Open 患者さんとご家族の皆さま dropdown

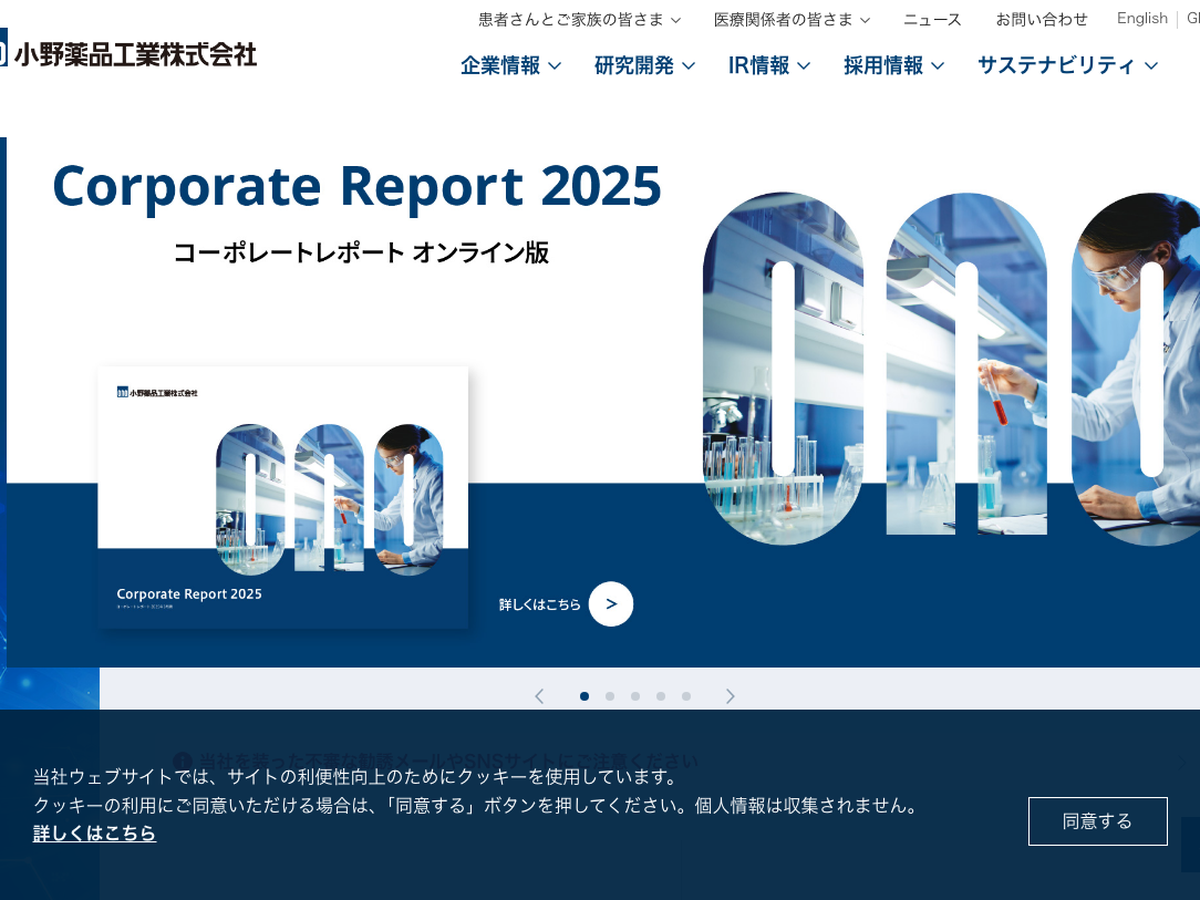579,20
